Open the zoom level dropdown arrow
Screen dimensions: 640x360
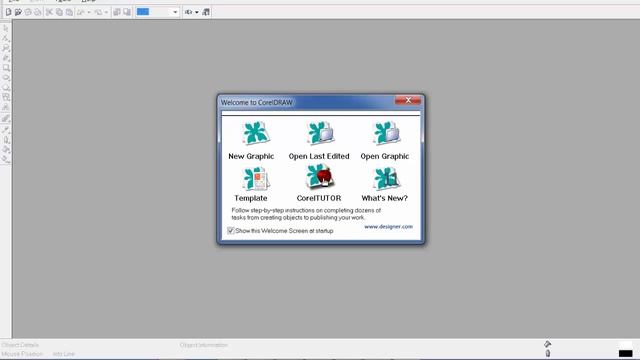176,12
